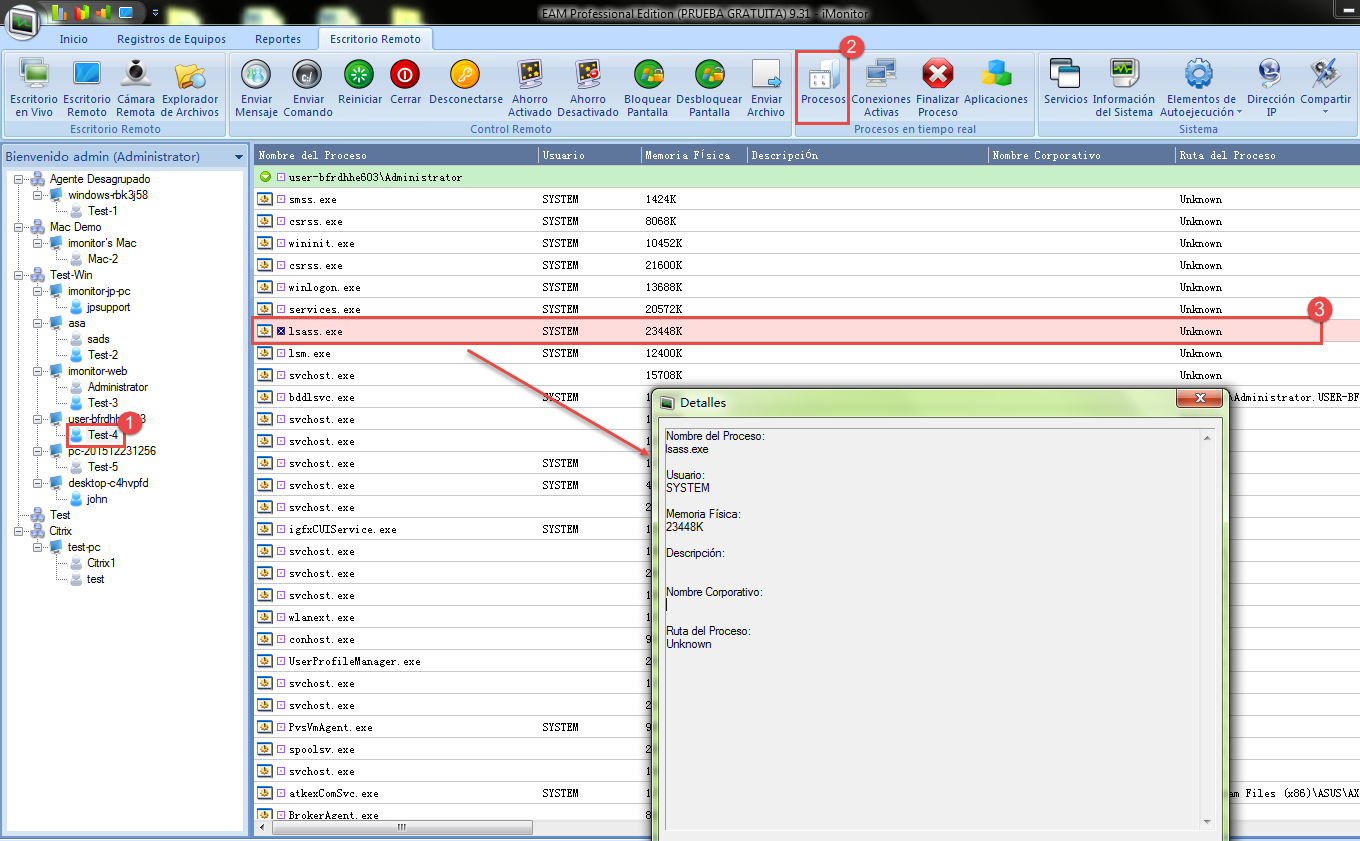Collapse the Mac Demo group
This screenshot has width=1360, height=841.
[x=19, y=227]
